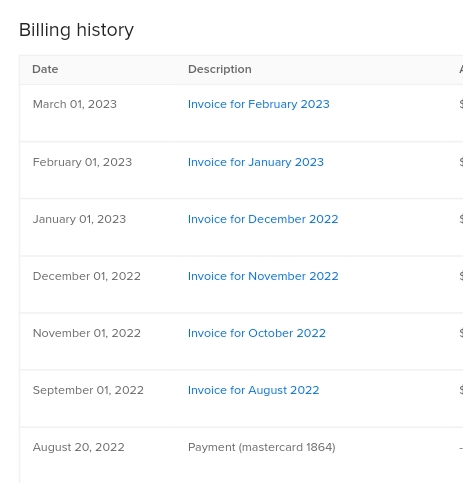Image resolution: width=463 pixels, height=483 pixels.
Task: Open Invoice for January 2023
Action: tap(256, 162)
